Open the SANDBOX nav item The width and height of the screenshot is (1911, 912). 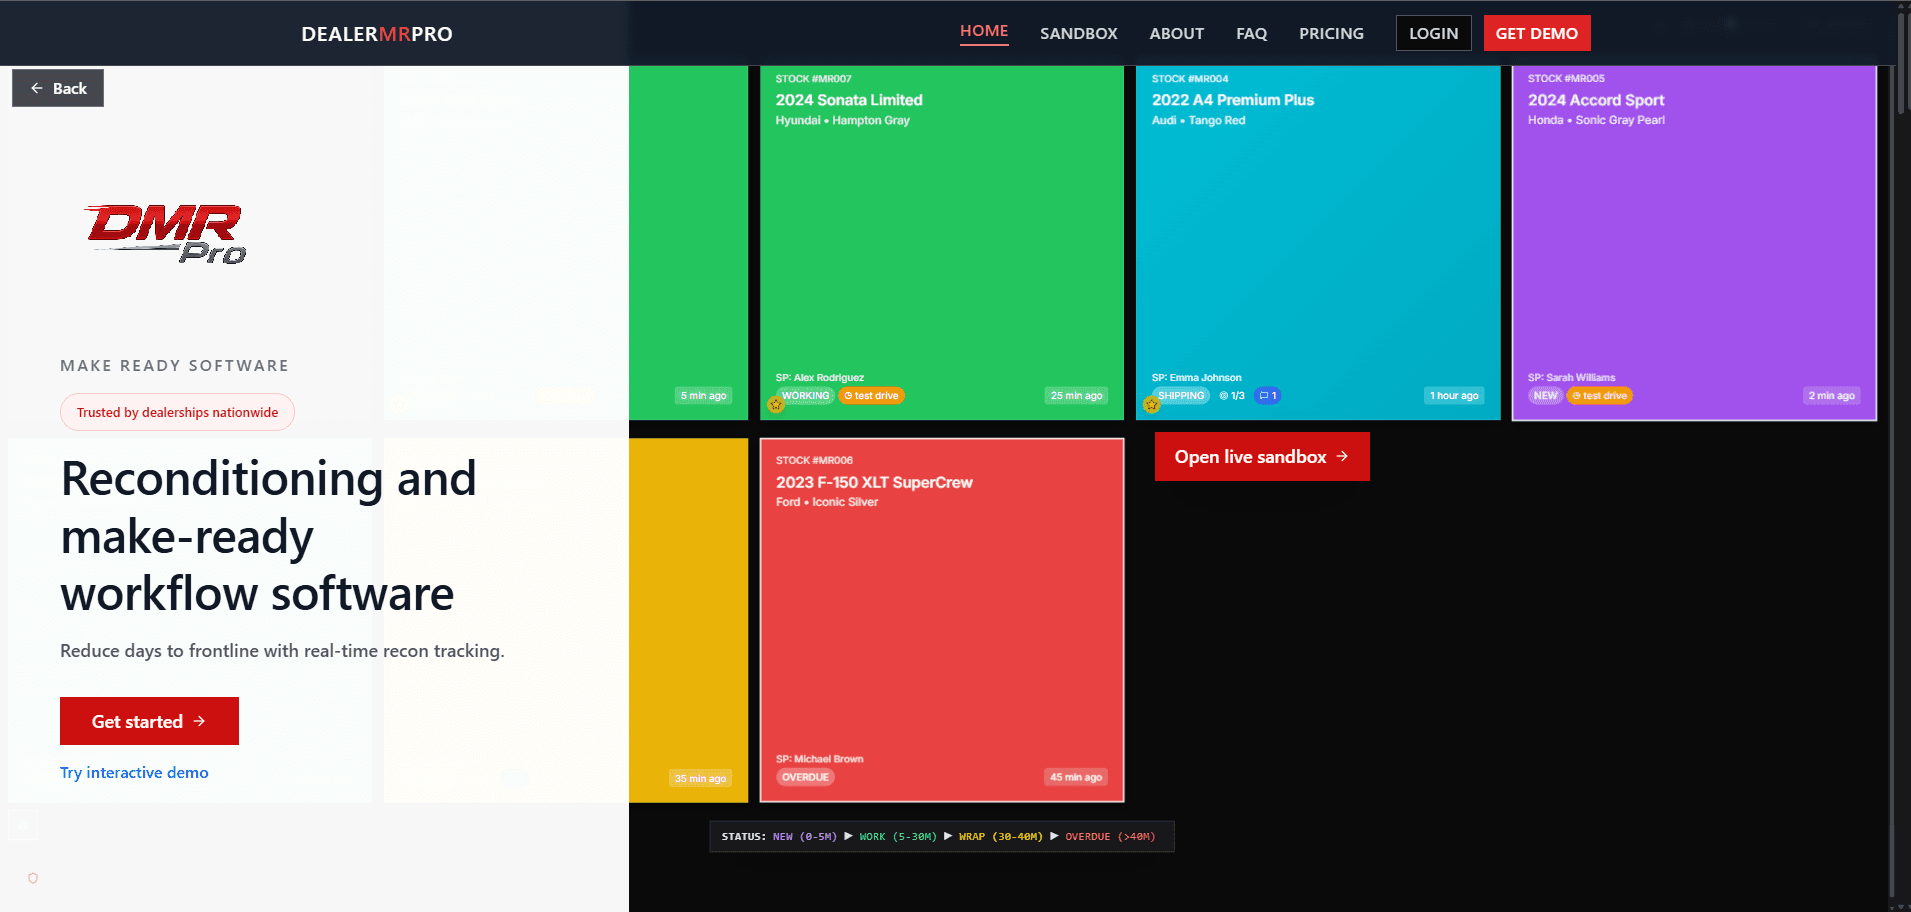pyautogui.click(x=1078, y=33)
